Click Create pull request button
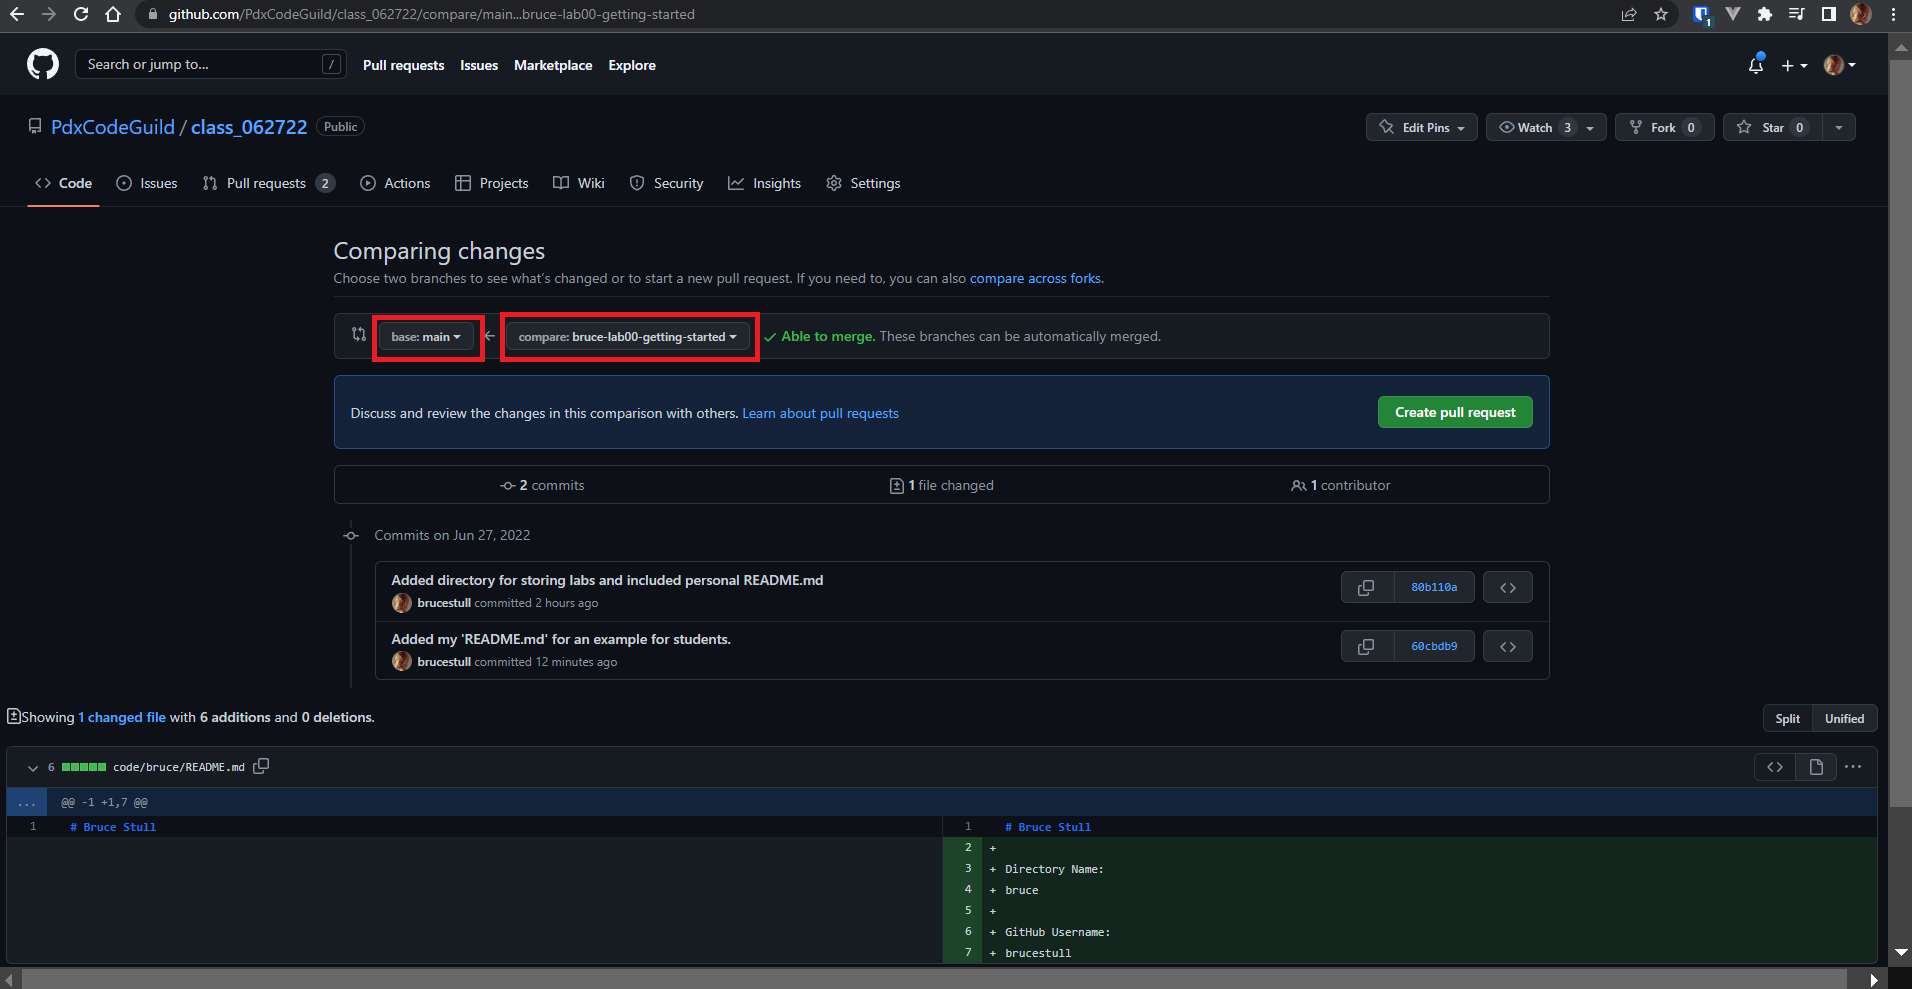This screenshot has height=989, width=1912. [1455, 412]
